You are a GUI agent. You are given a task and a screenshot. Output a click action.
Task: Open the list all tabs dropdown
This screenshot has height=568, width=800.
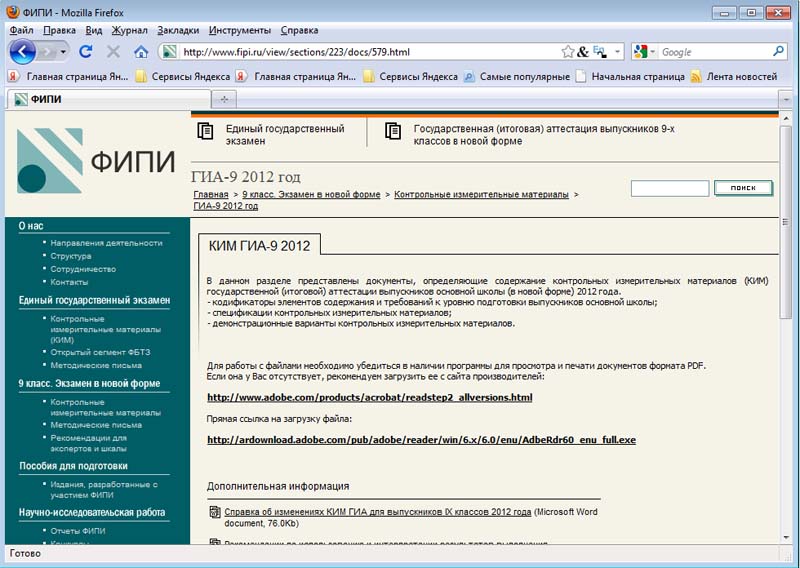click(x=786, y=100)
